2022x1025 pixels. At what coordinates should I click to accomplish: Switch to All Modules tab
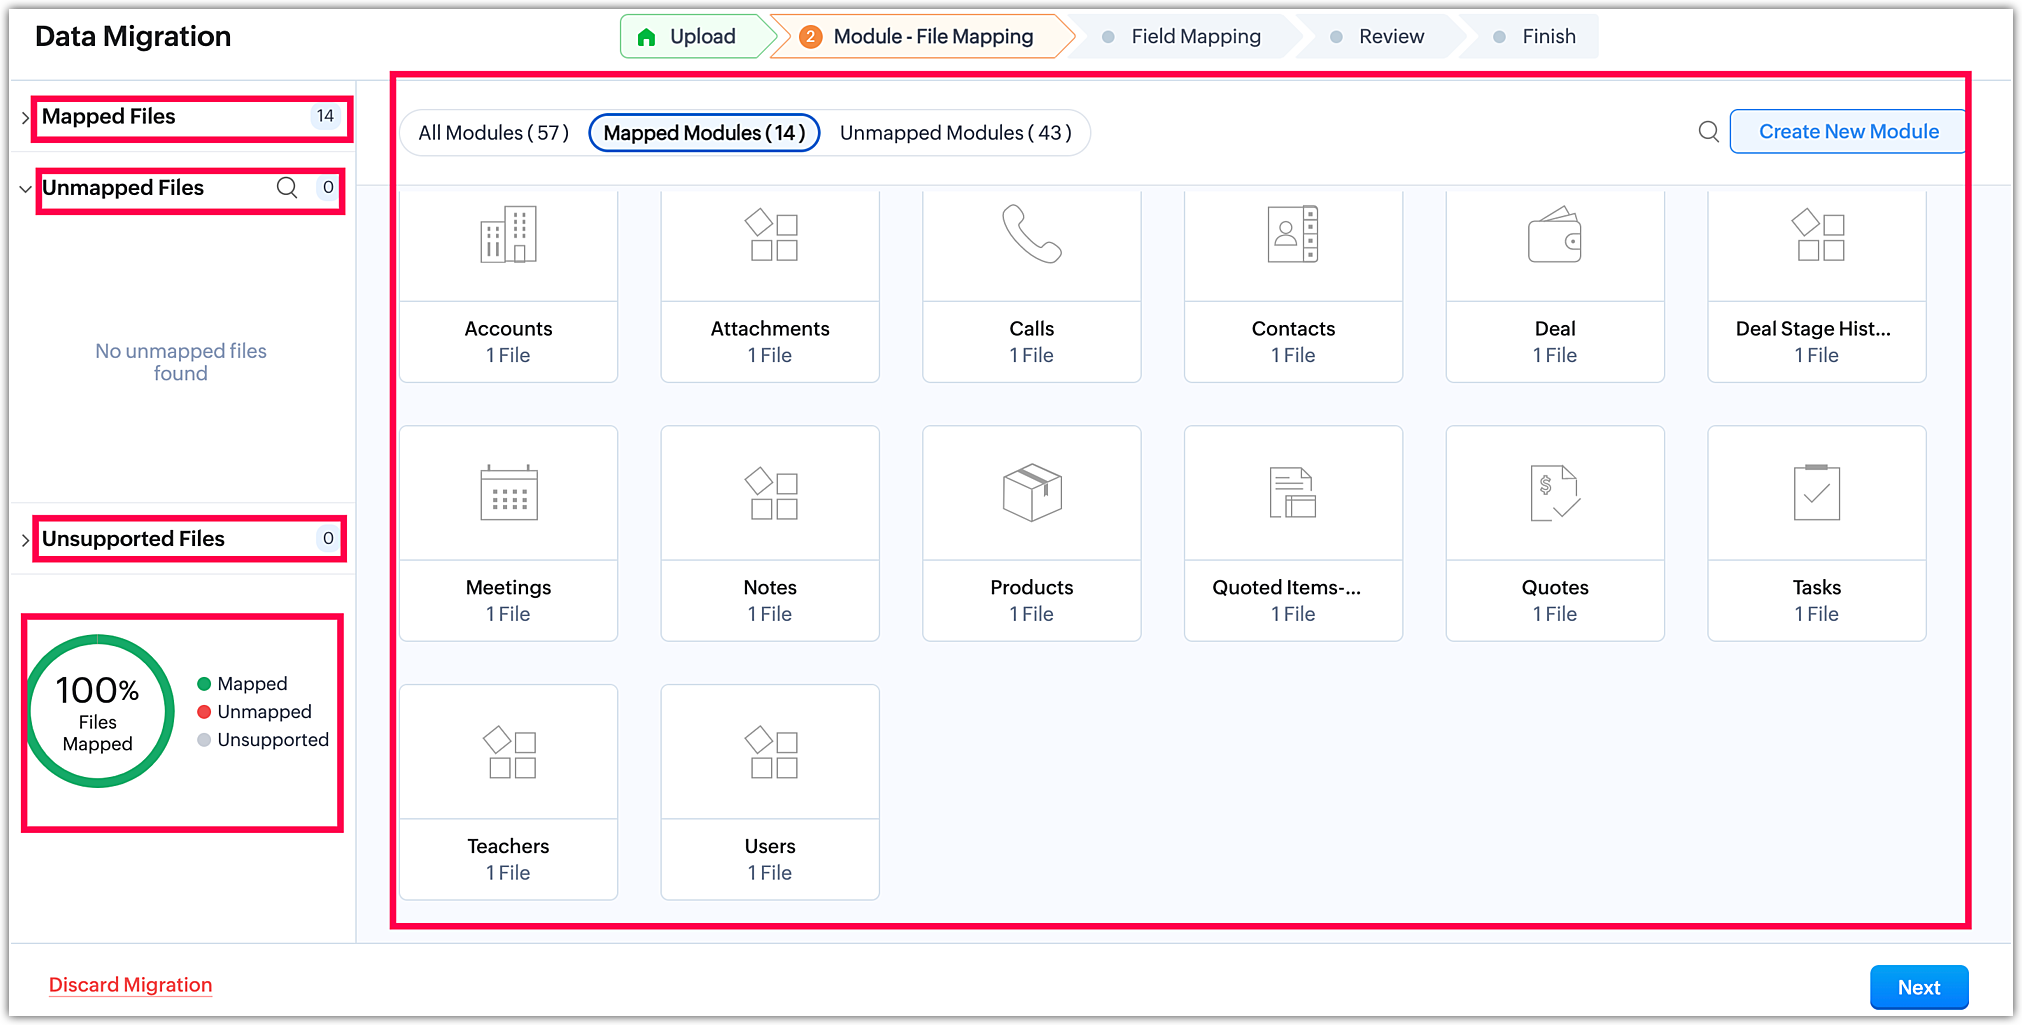pos(493,133)
